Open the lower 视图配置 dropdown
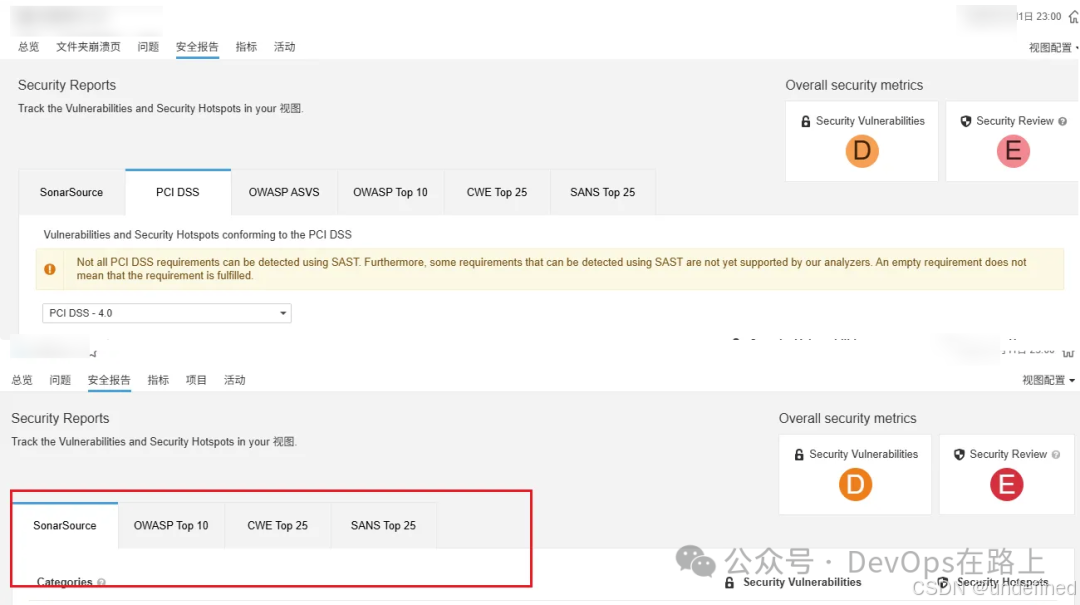The height and width of the screenshot is (605, 1080). [1048, 380]
